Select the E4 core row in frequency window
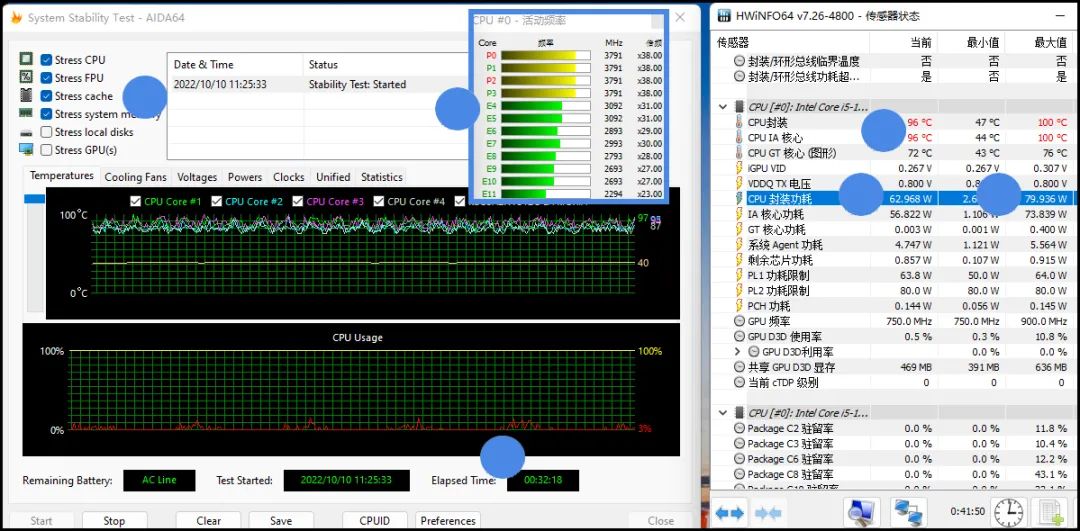 pos(571,105)
